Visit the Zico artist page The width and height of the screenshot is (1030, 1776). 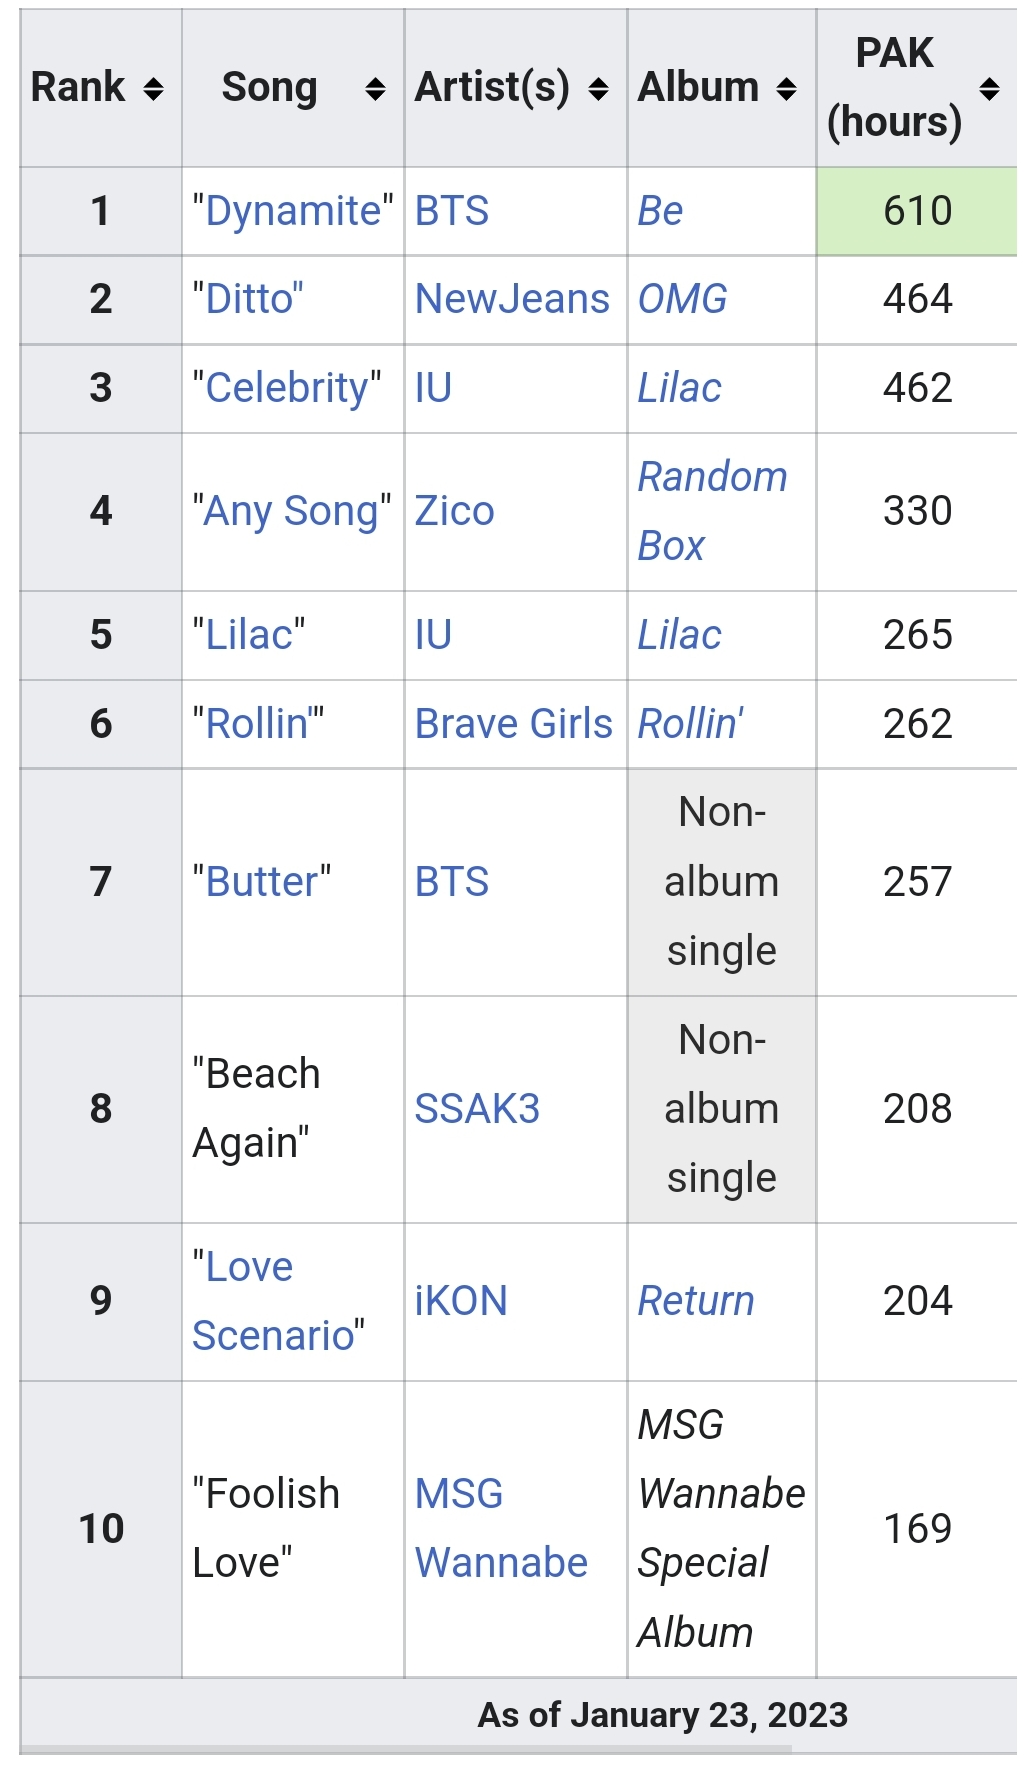tap(454, 511)
